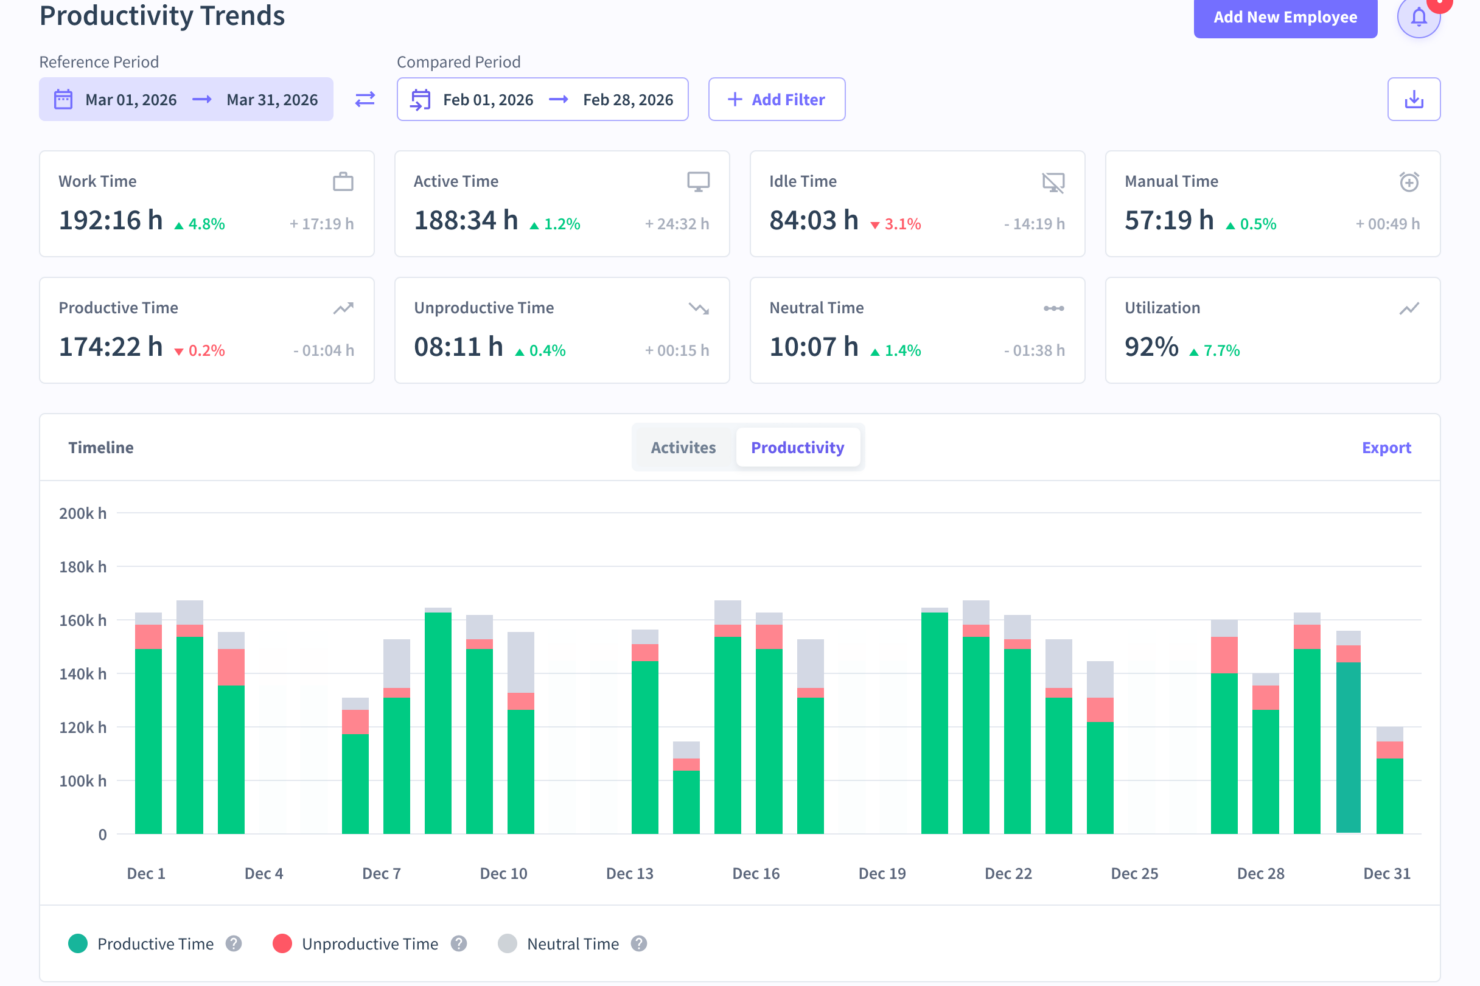Open help tooltip for Productive Time legend
The width and height of the screenshot is (1480, 986).
[234, 944]
